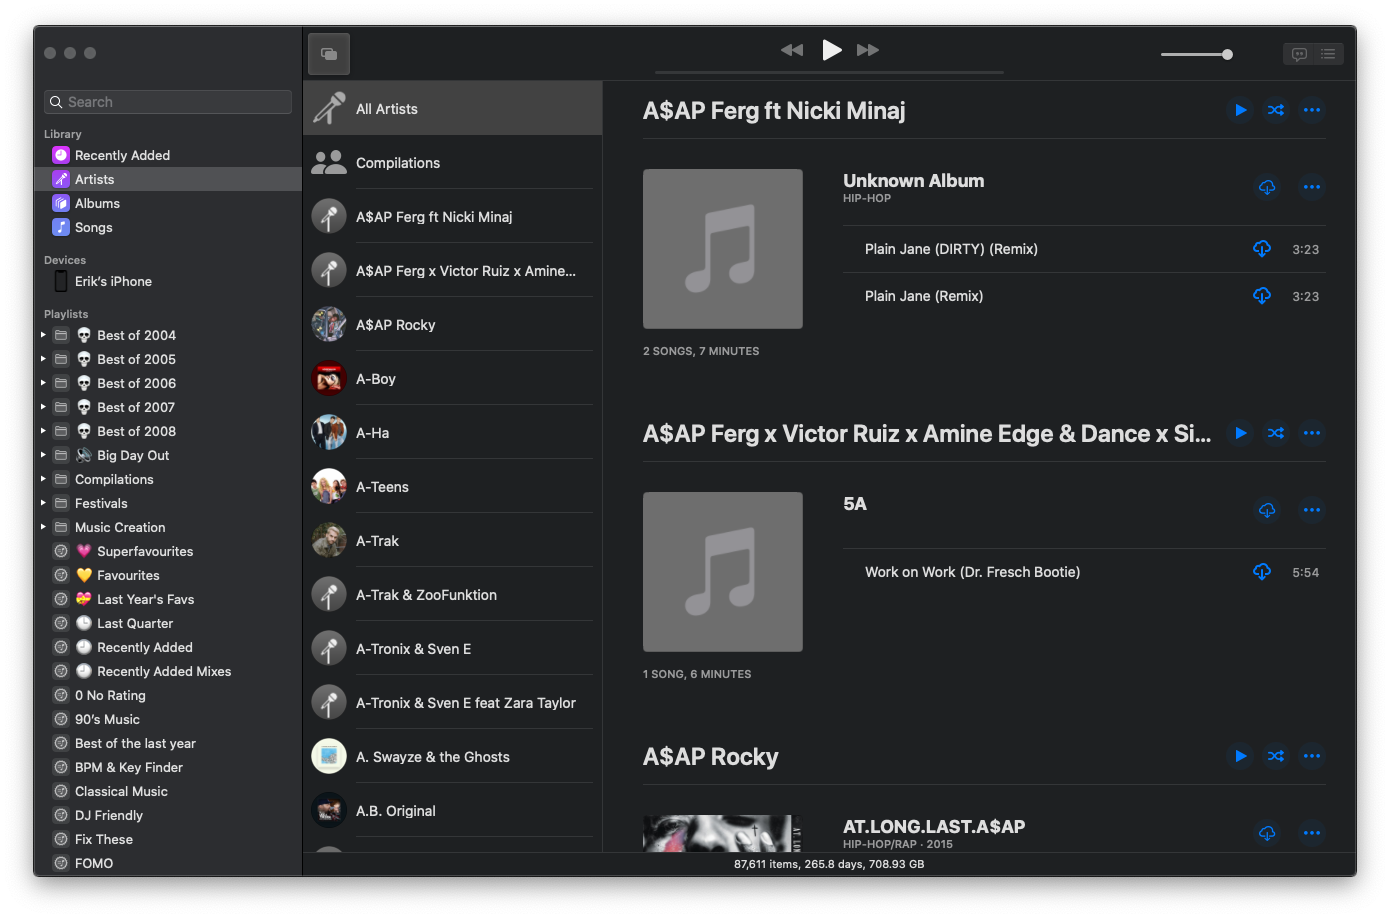
Task: Expand the Festivals playlist folder
Action: click(x=43, y=503)
